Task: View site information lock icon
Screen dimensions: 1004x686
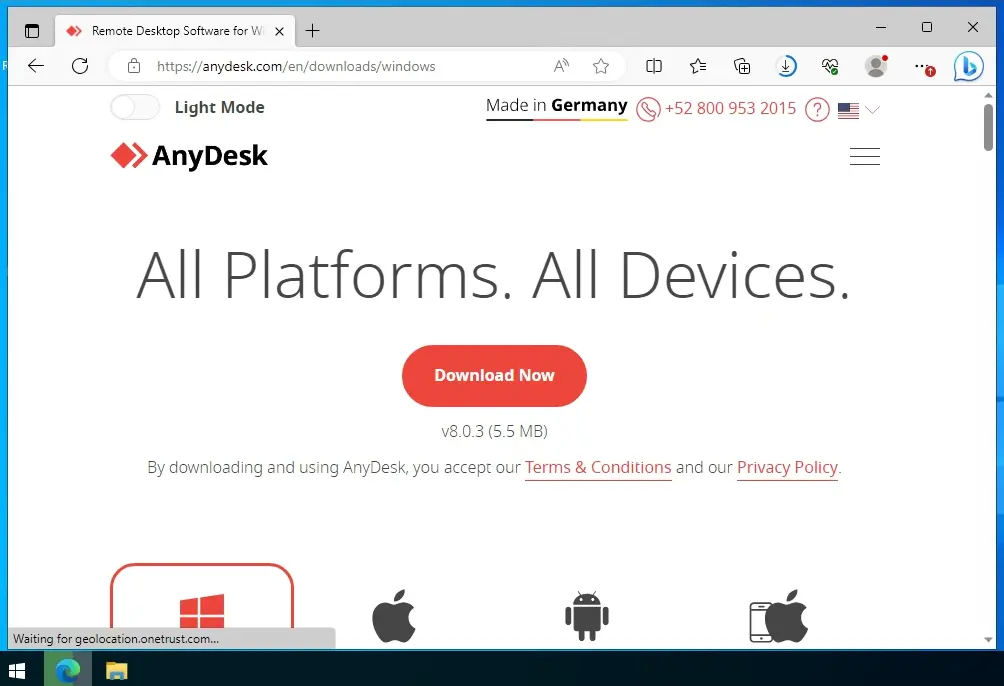Action: 134,66
